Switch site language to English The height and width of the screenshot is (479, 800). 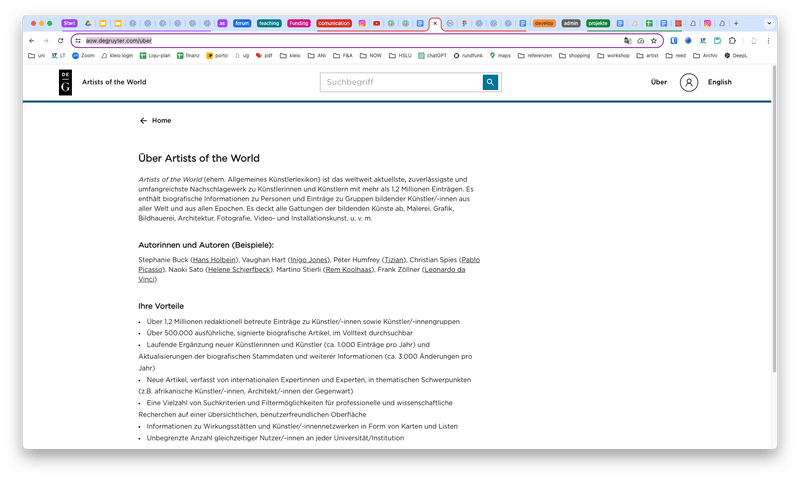pyautogui.click(x=719, y=82)
